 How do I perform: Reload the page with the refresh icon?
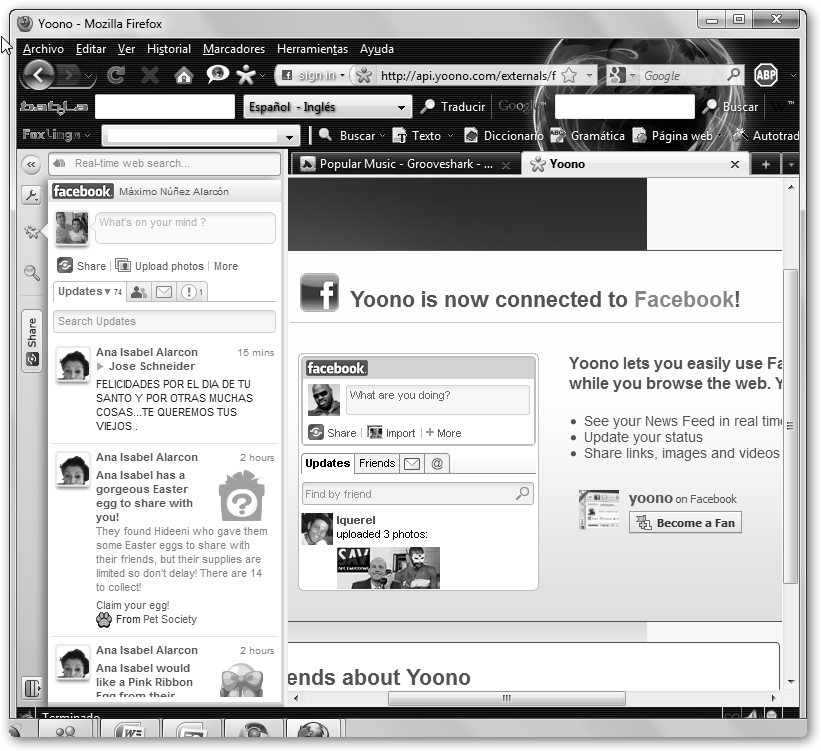116,76
